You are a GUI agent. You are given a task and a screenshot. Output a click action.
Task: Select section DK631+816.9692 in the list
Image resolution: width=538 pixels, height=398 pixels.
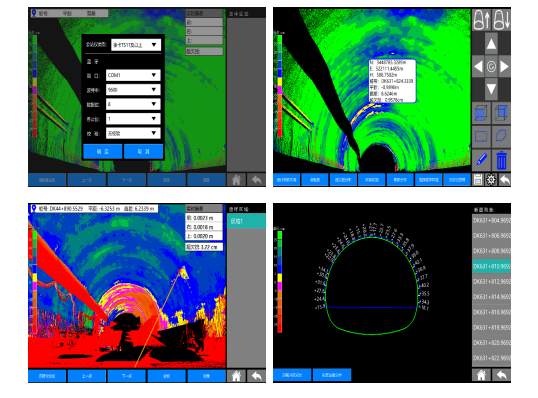(x=492, y=312)
